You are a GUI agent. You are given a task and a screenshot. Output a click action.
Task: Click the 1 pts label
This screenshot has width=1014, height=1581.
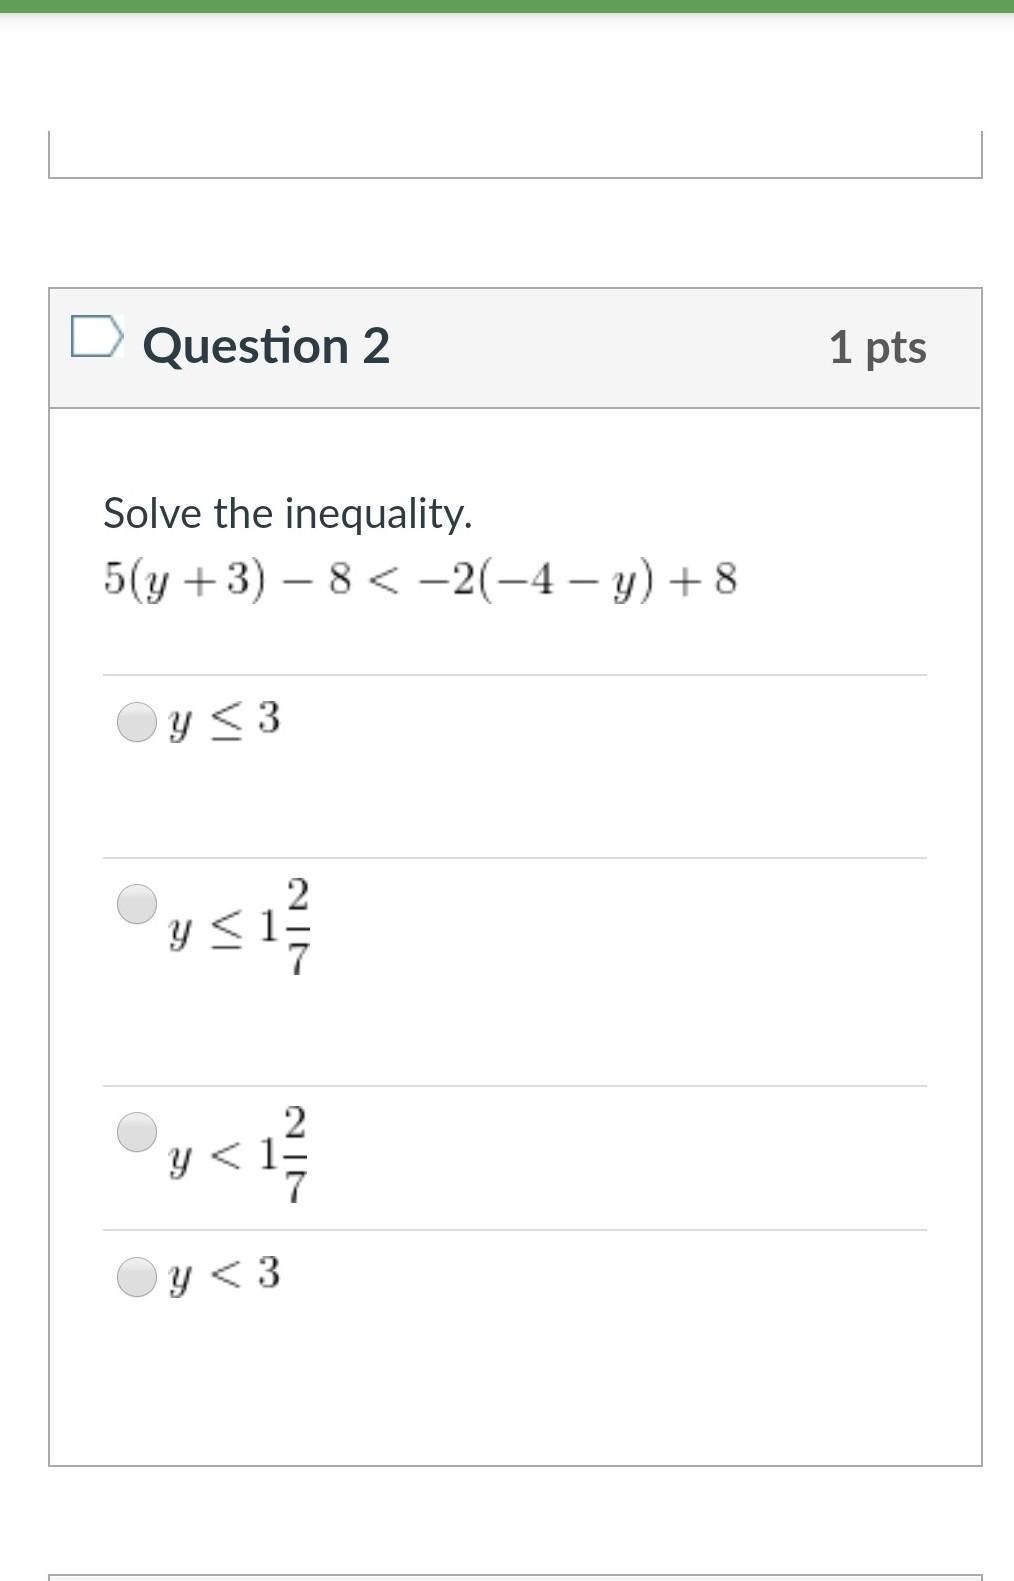click(877, 347)
